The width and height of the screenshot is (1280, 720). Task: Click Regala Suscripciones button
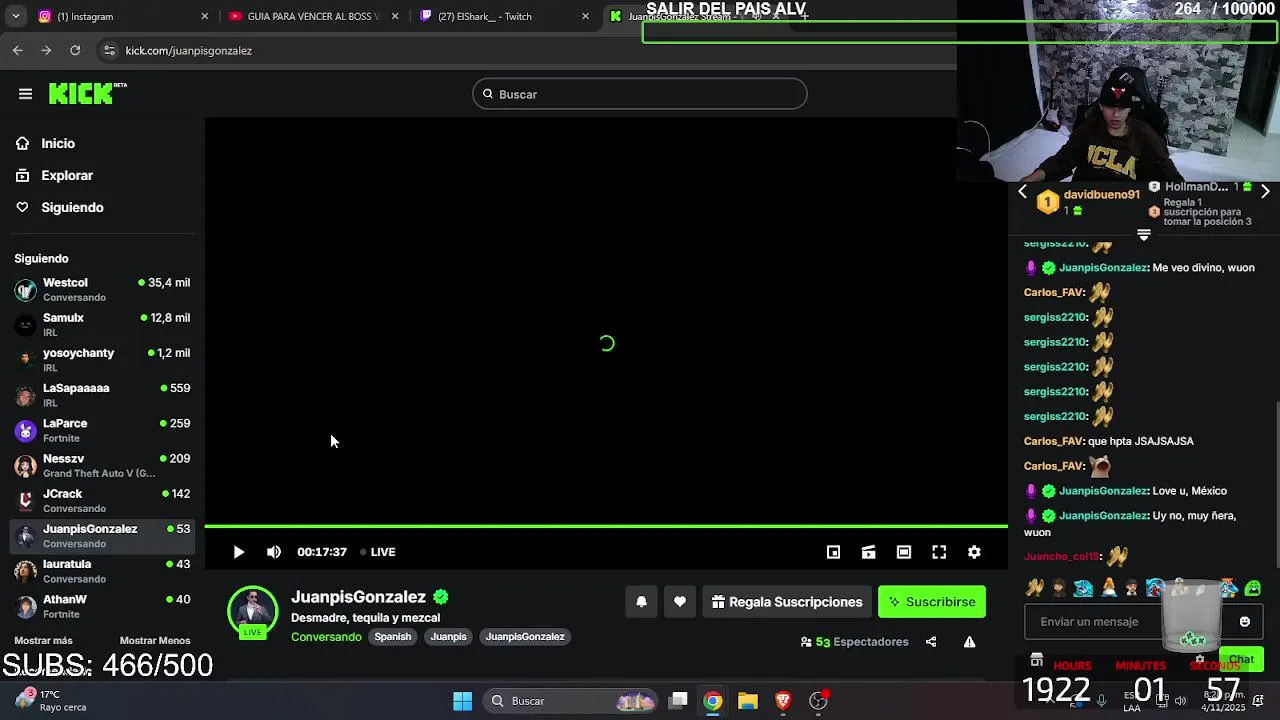(788, 602)
